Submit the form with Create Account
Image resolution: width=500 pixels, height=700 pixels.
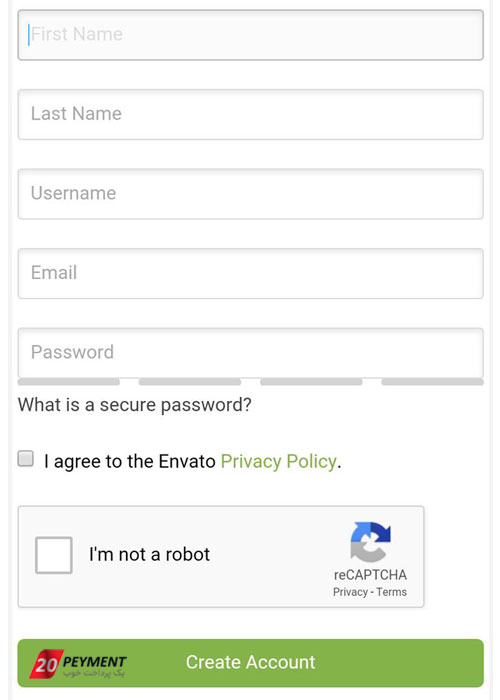(x=250, y=663)
